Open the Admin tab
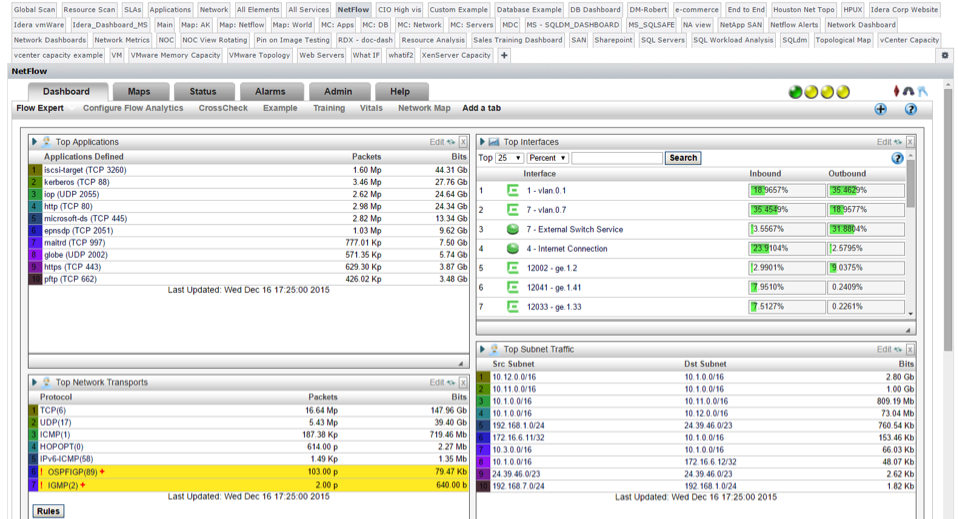The image size is (958, 519). (338, 92)
